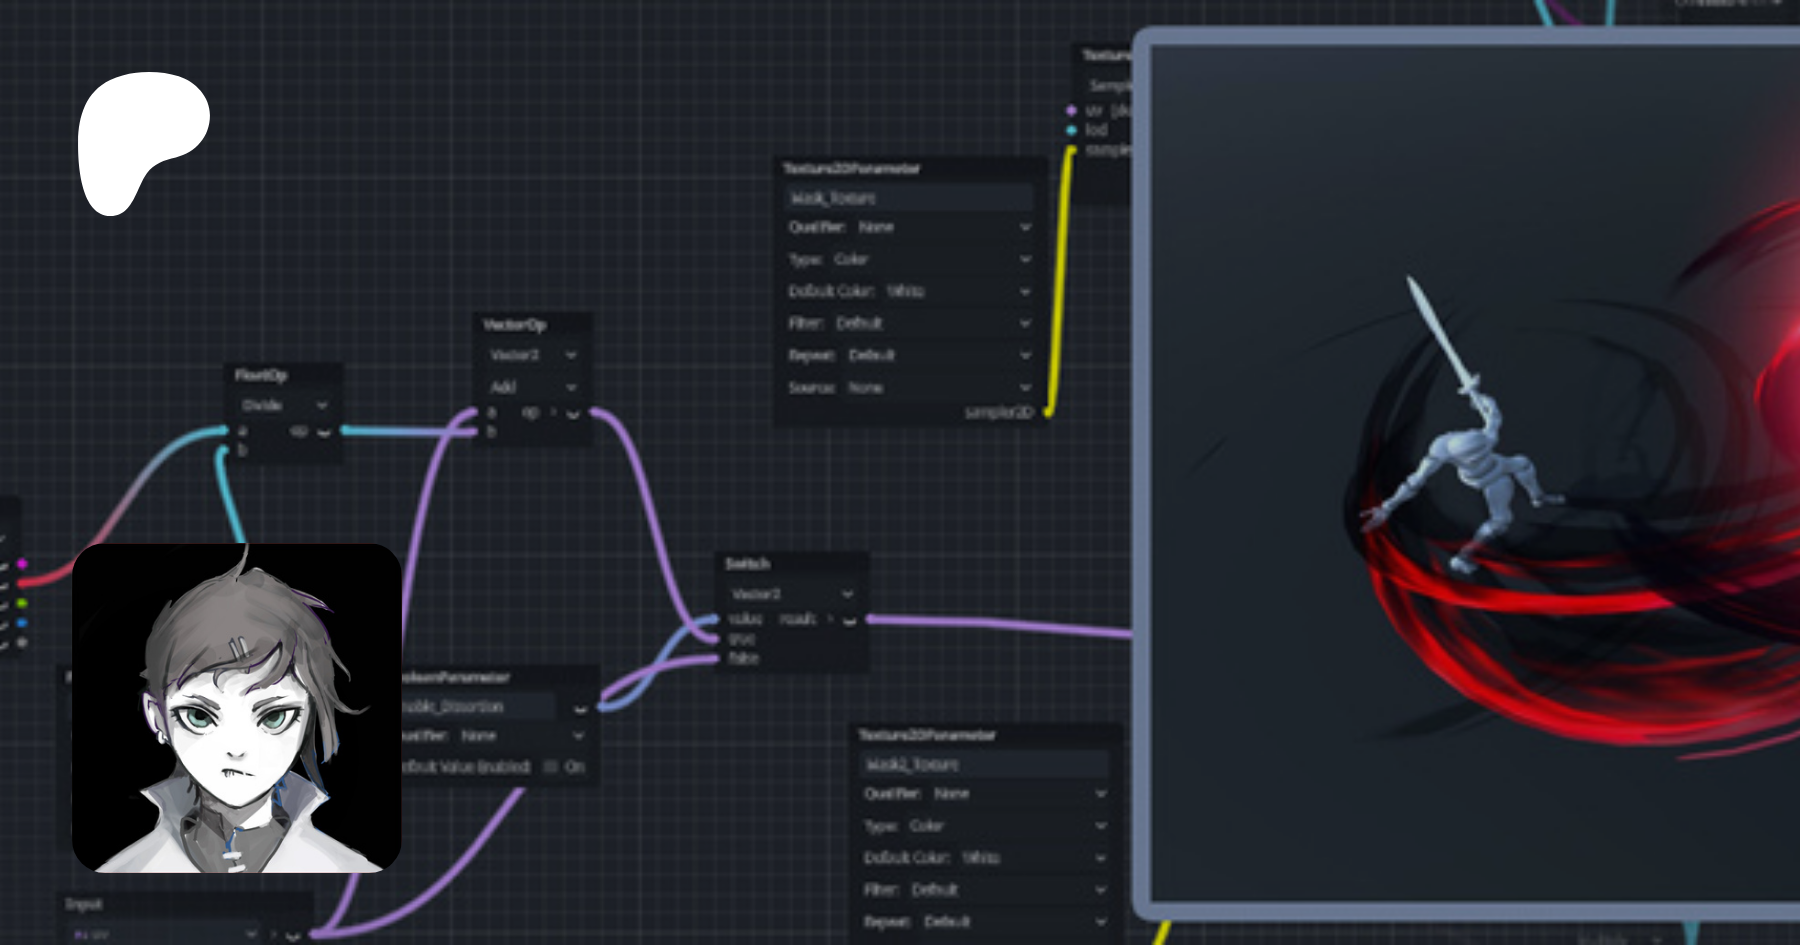Click the Mask_Texture parameter name field

point(908,198)
